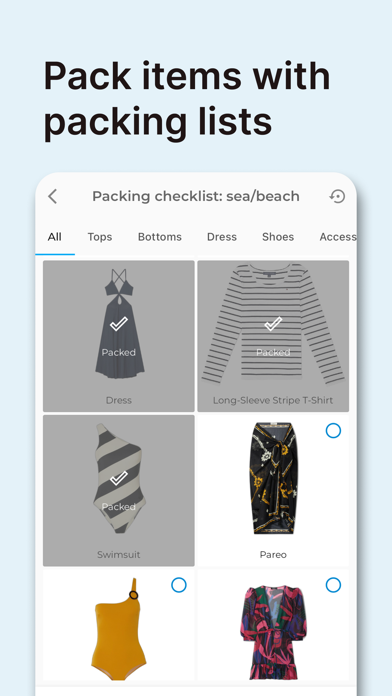Switch to the All tab
Image resolution: width=392 pixels, height=696 pixels.
[x=55, y=237]
